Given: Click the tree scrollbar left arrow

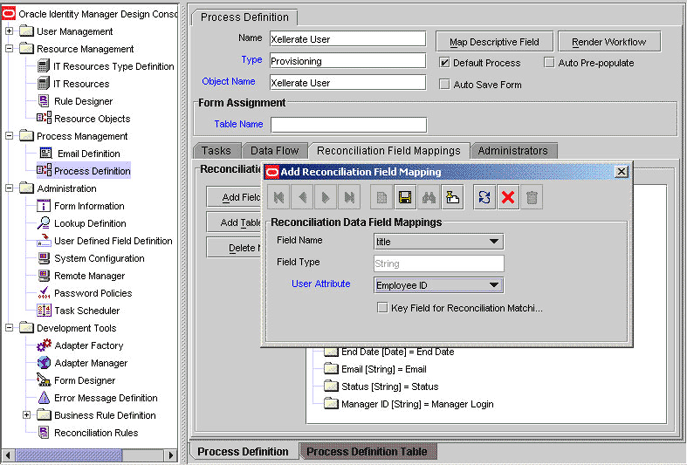Looking at the screenshot, I should (7, 455).
